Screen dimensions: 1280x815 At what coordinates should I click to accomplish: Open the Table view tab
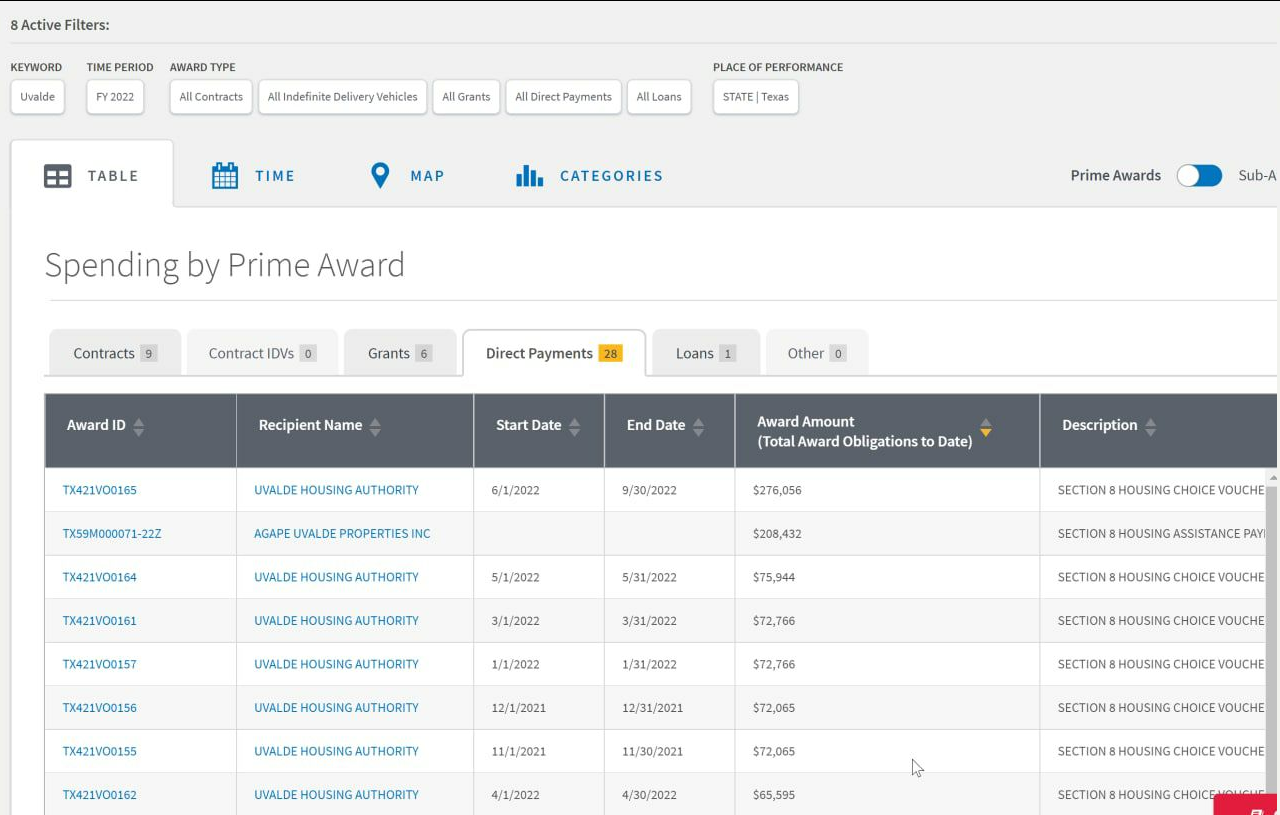[x=92, y=176]
